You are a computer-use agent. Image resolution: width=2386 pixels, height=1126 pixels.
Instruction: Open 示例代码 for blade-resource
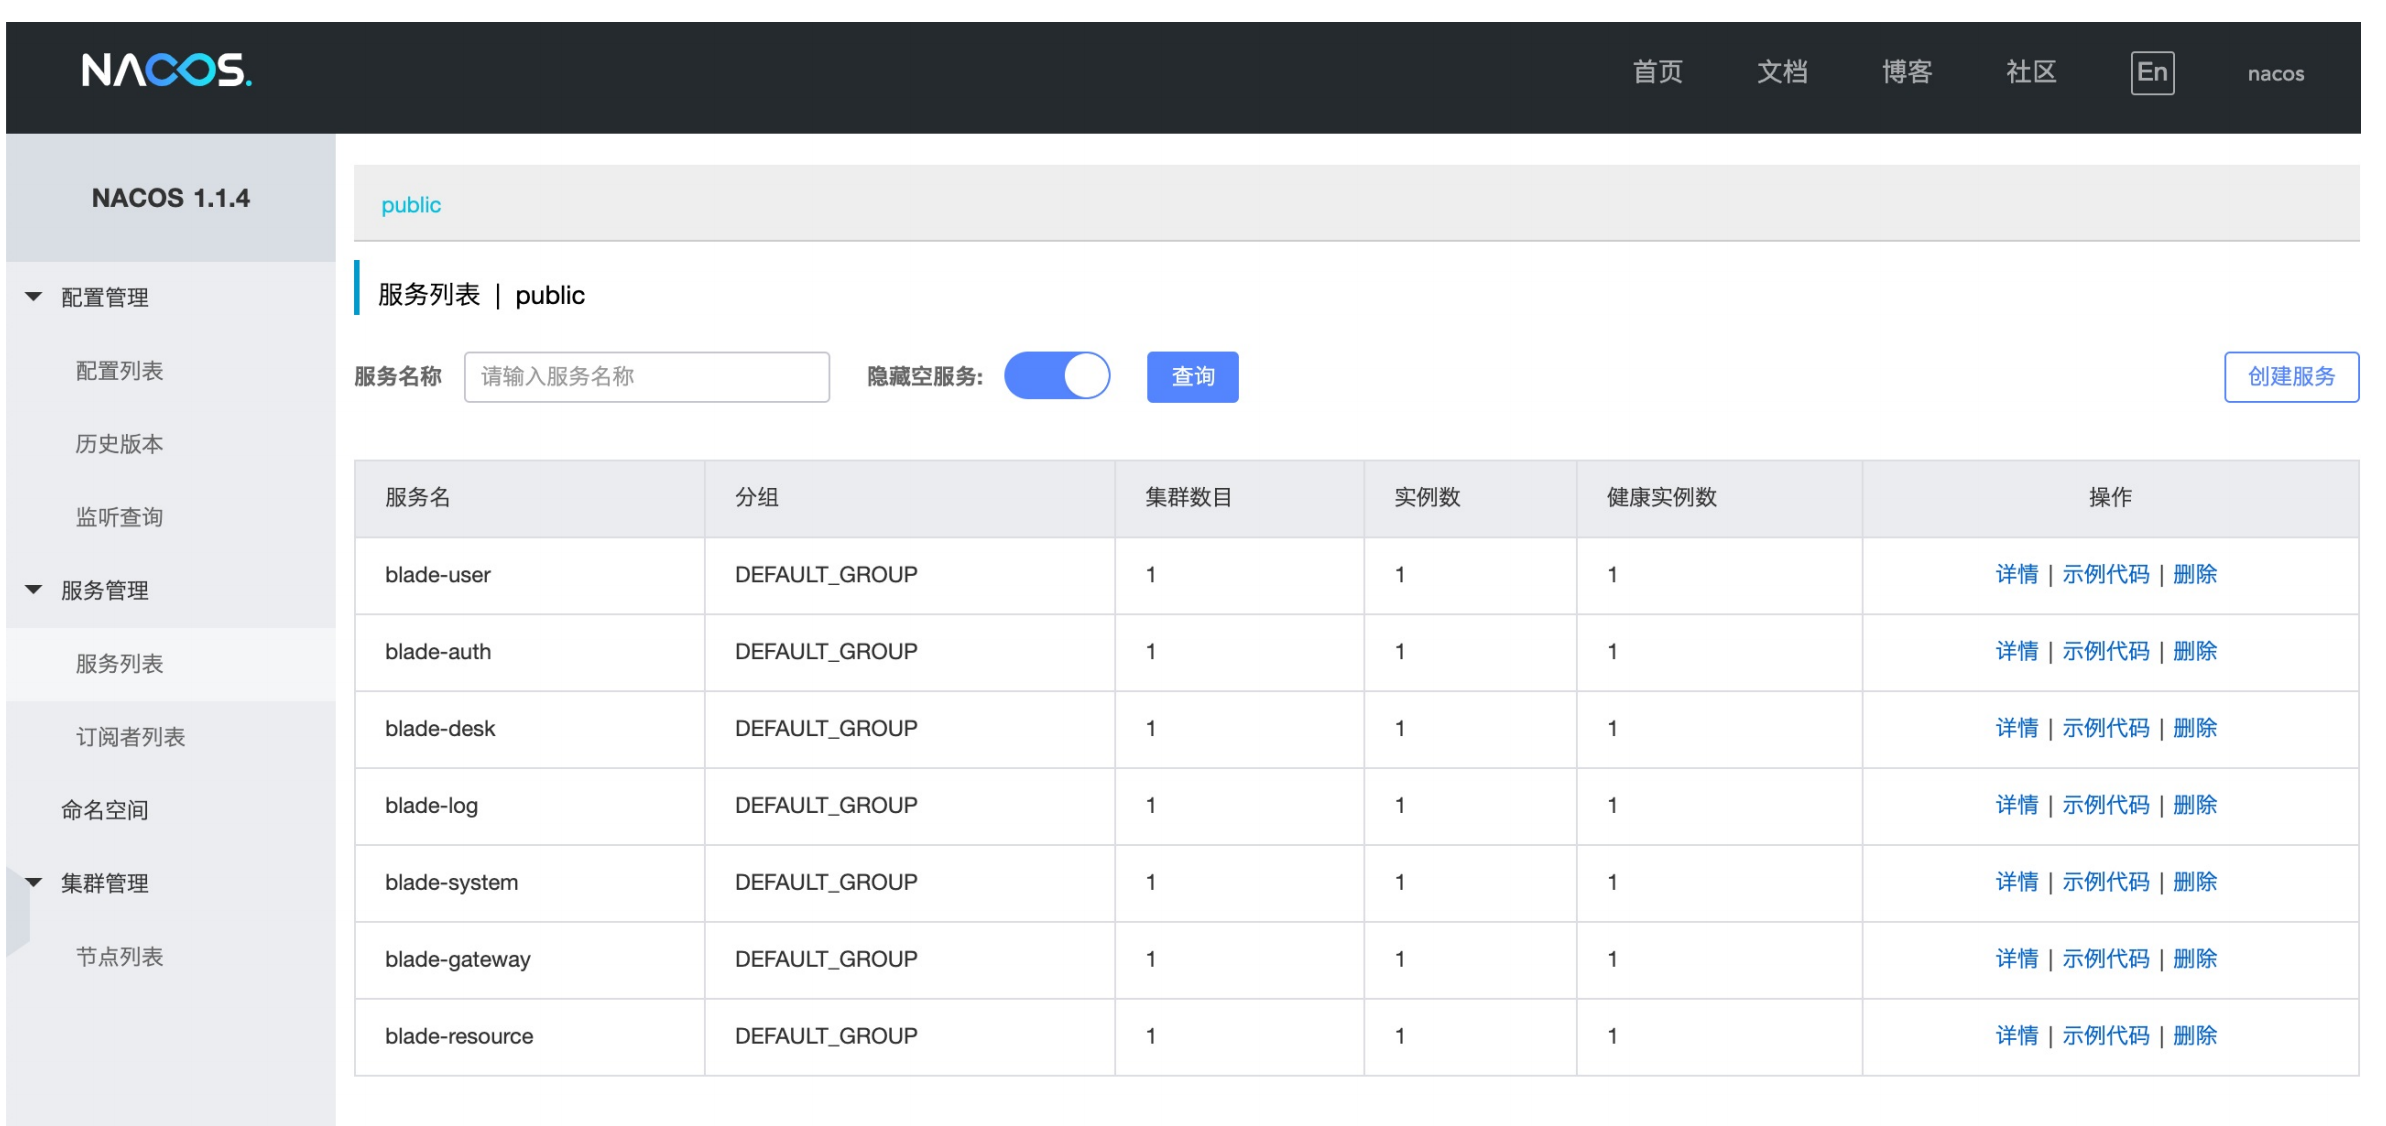pyautogui.click(x=2105, y=1037)
